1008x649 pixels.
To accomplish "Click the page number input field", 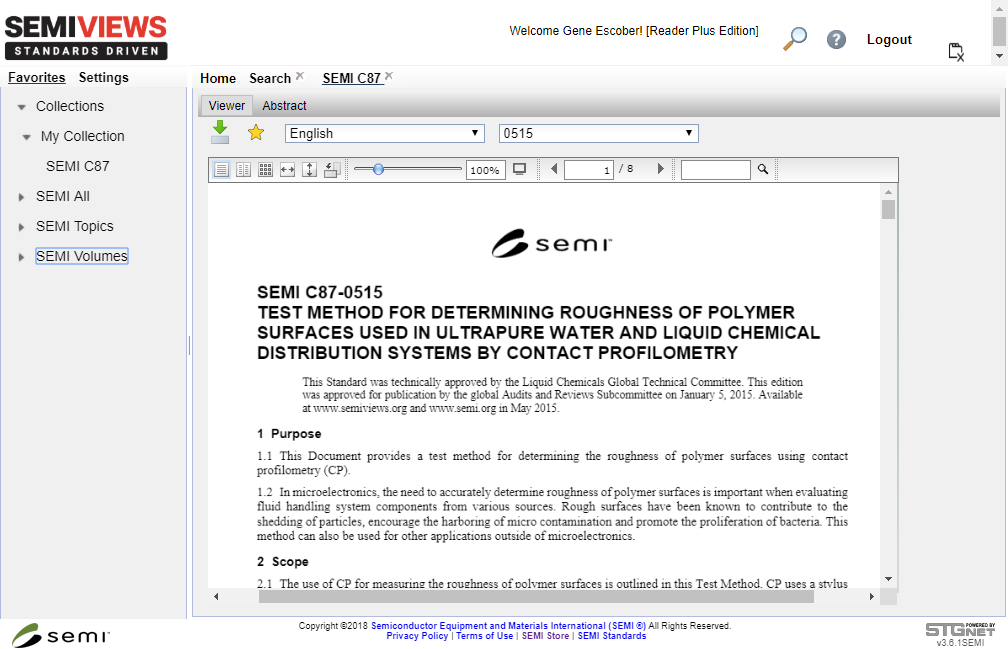I will pyautogui.click(x=589, y=170).
